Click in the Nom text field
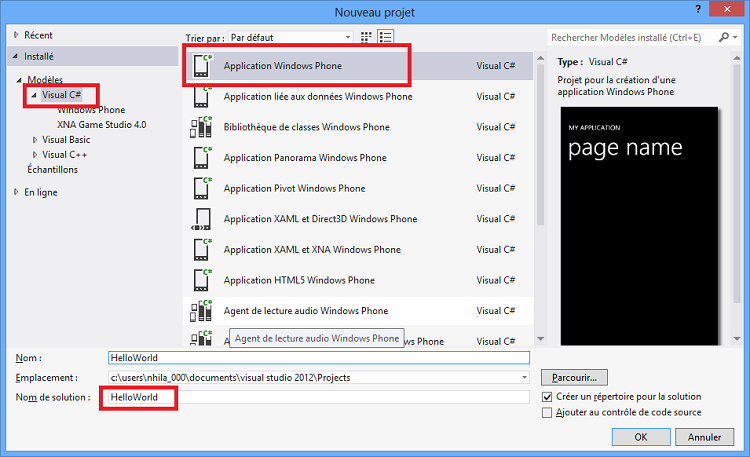The height and width of the screenshot is (457, 750). point(319,357)
